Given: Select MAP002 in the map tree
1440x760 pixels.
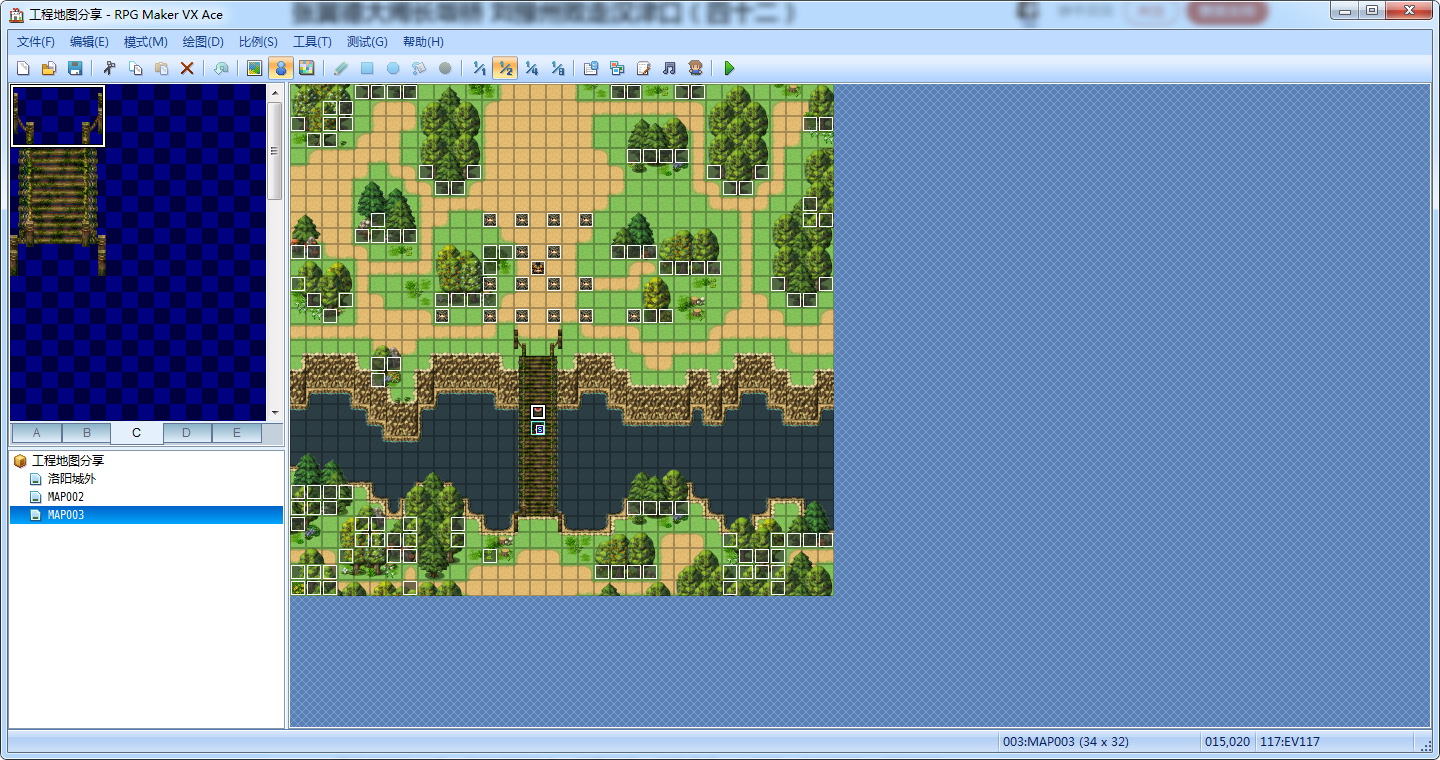Looking at the screenshot, I should [66, 497].
